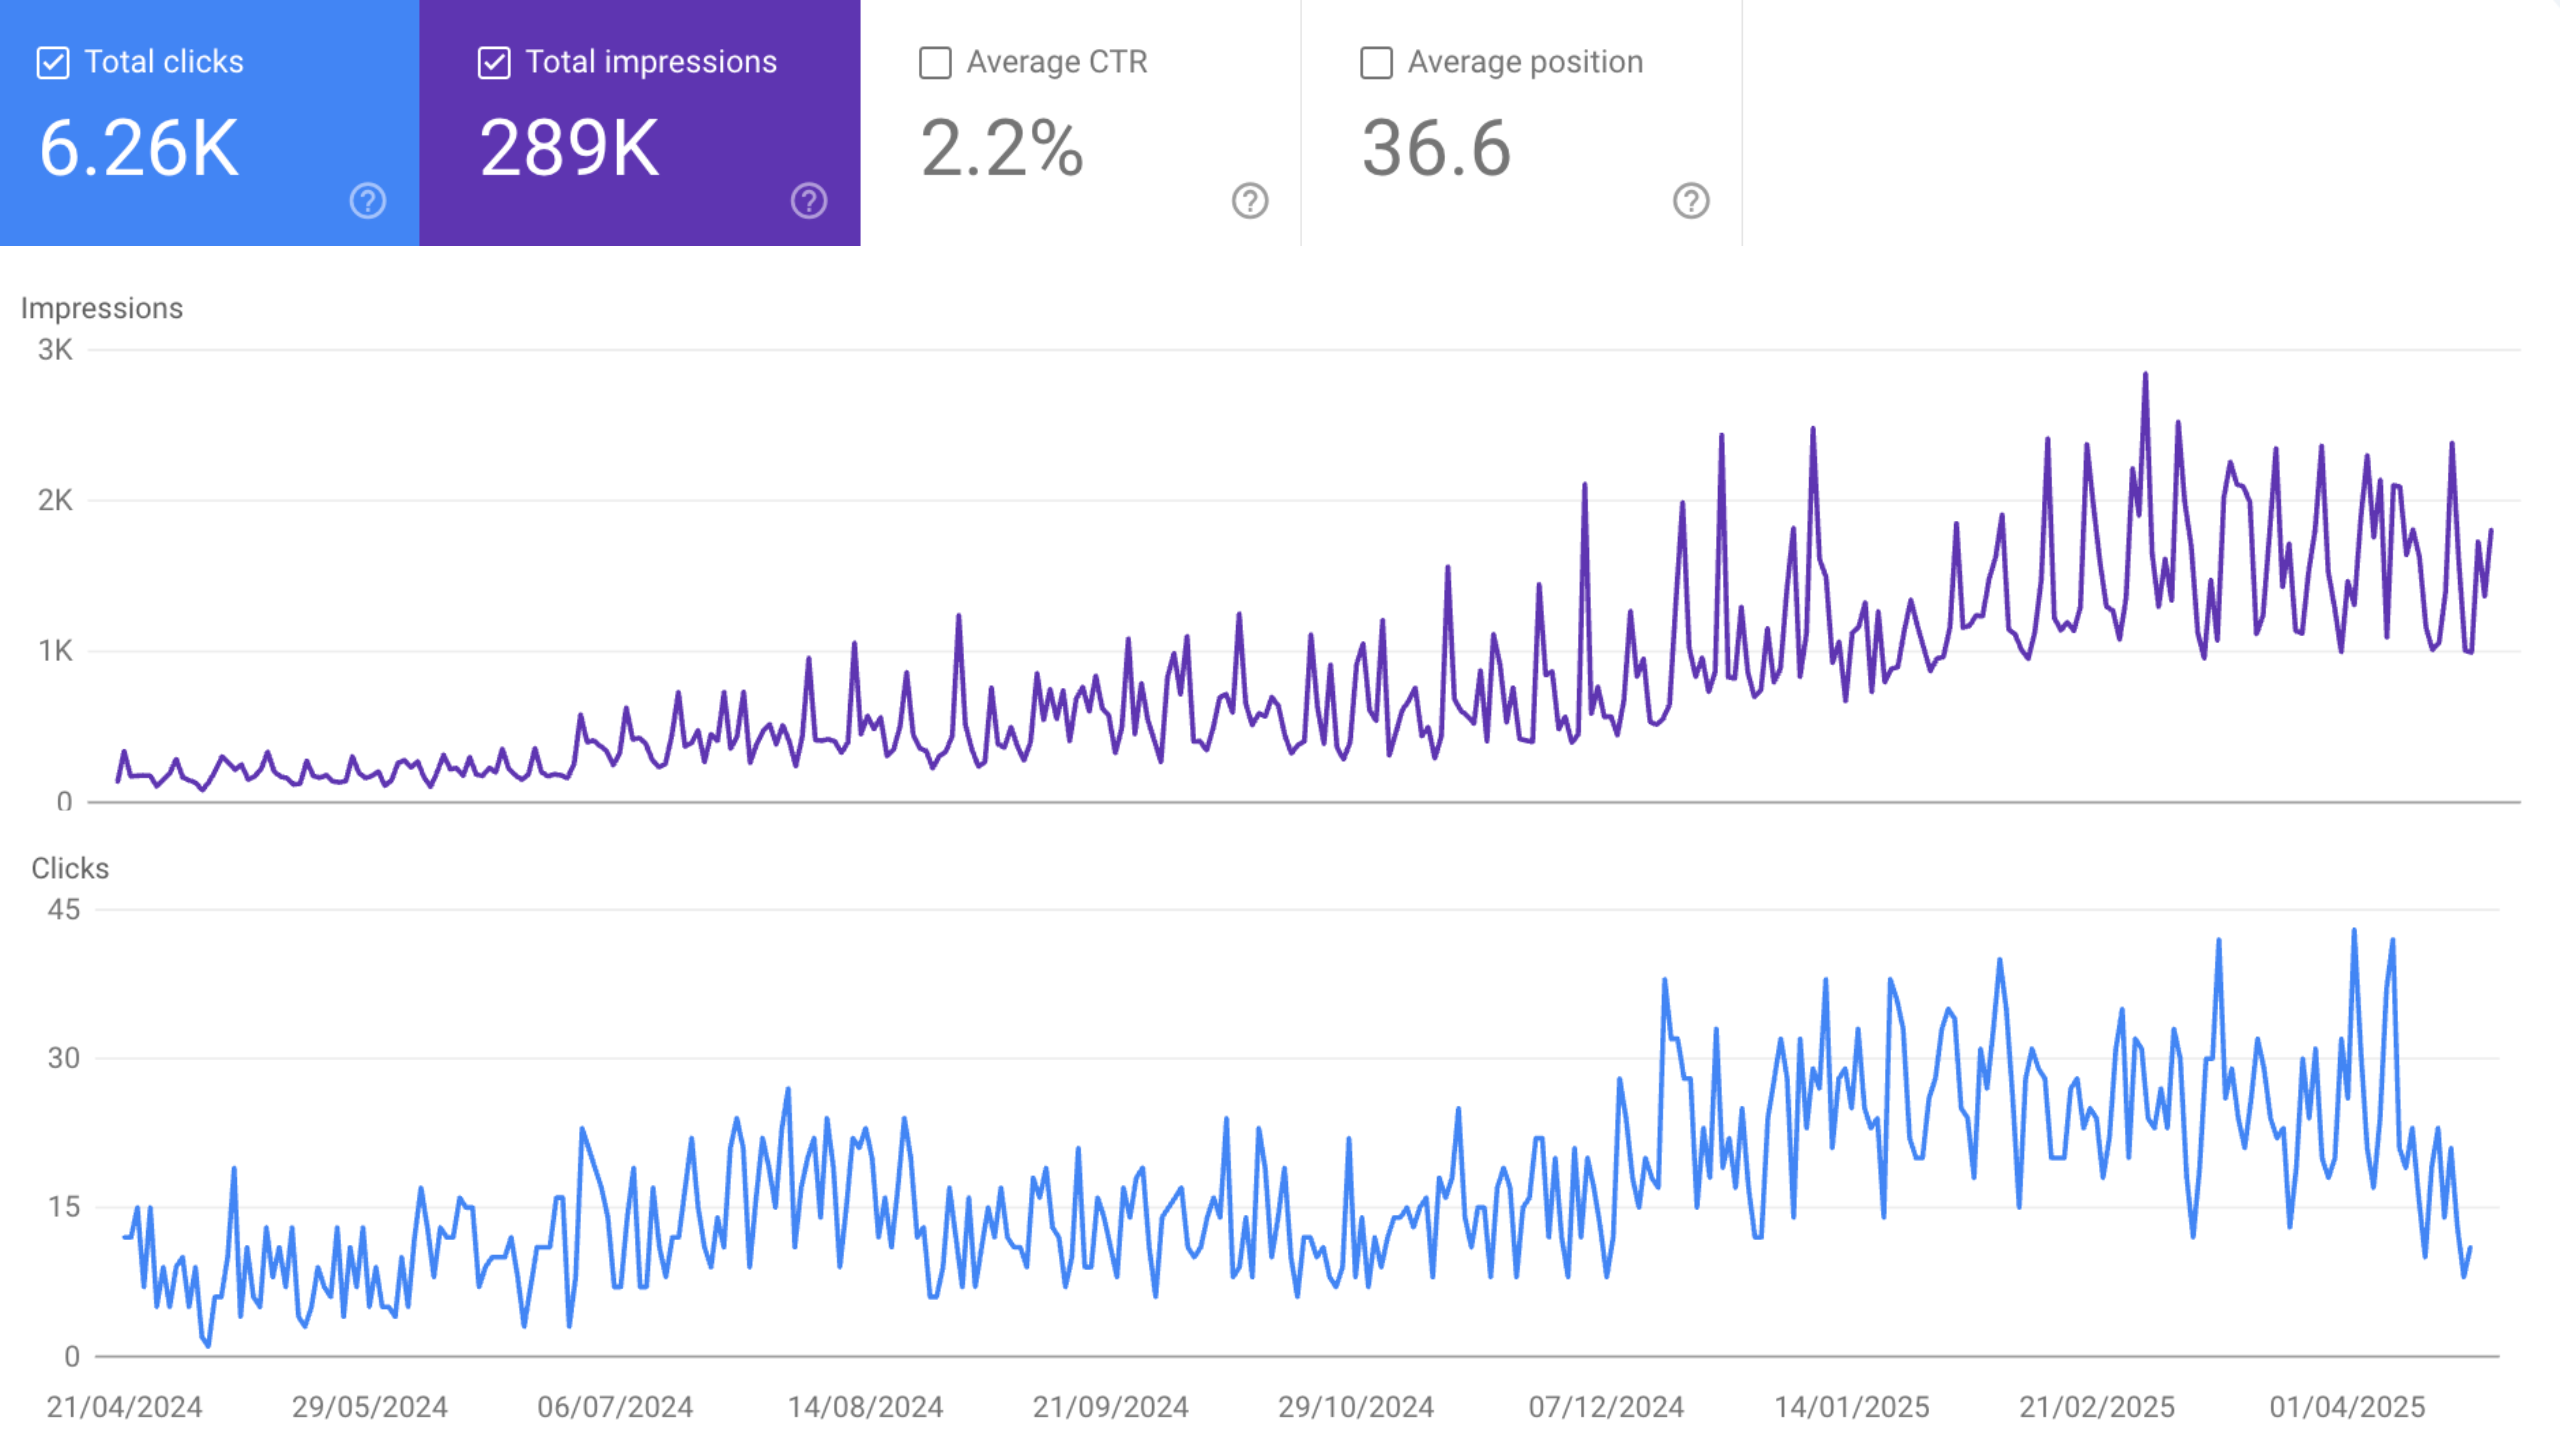This screenshot has width=2560, height=1440.
Task: Click the 14/08/2024 date axis label
Action: tap(865, 1407)
